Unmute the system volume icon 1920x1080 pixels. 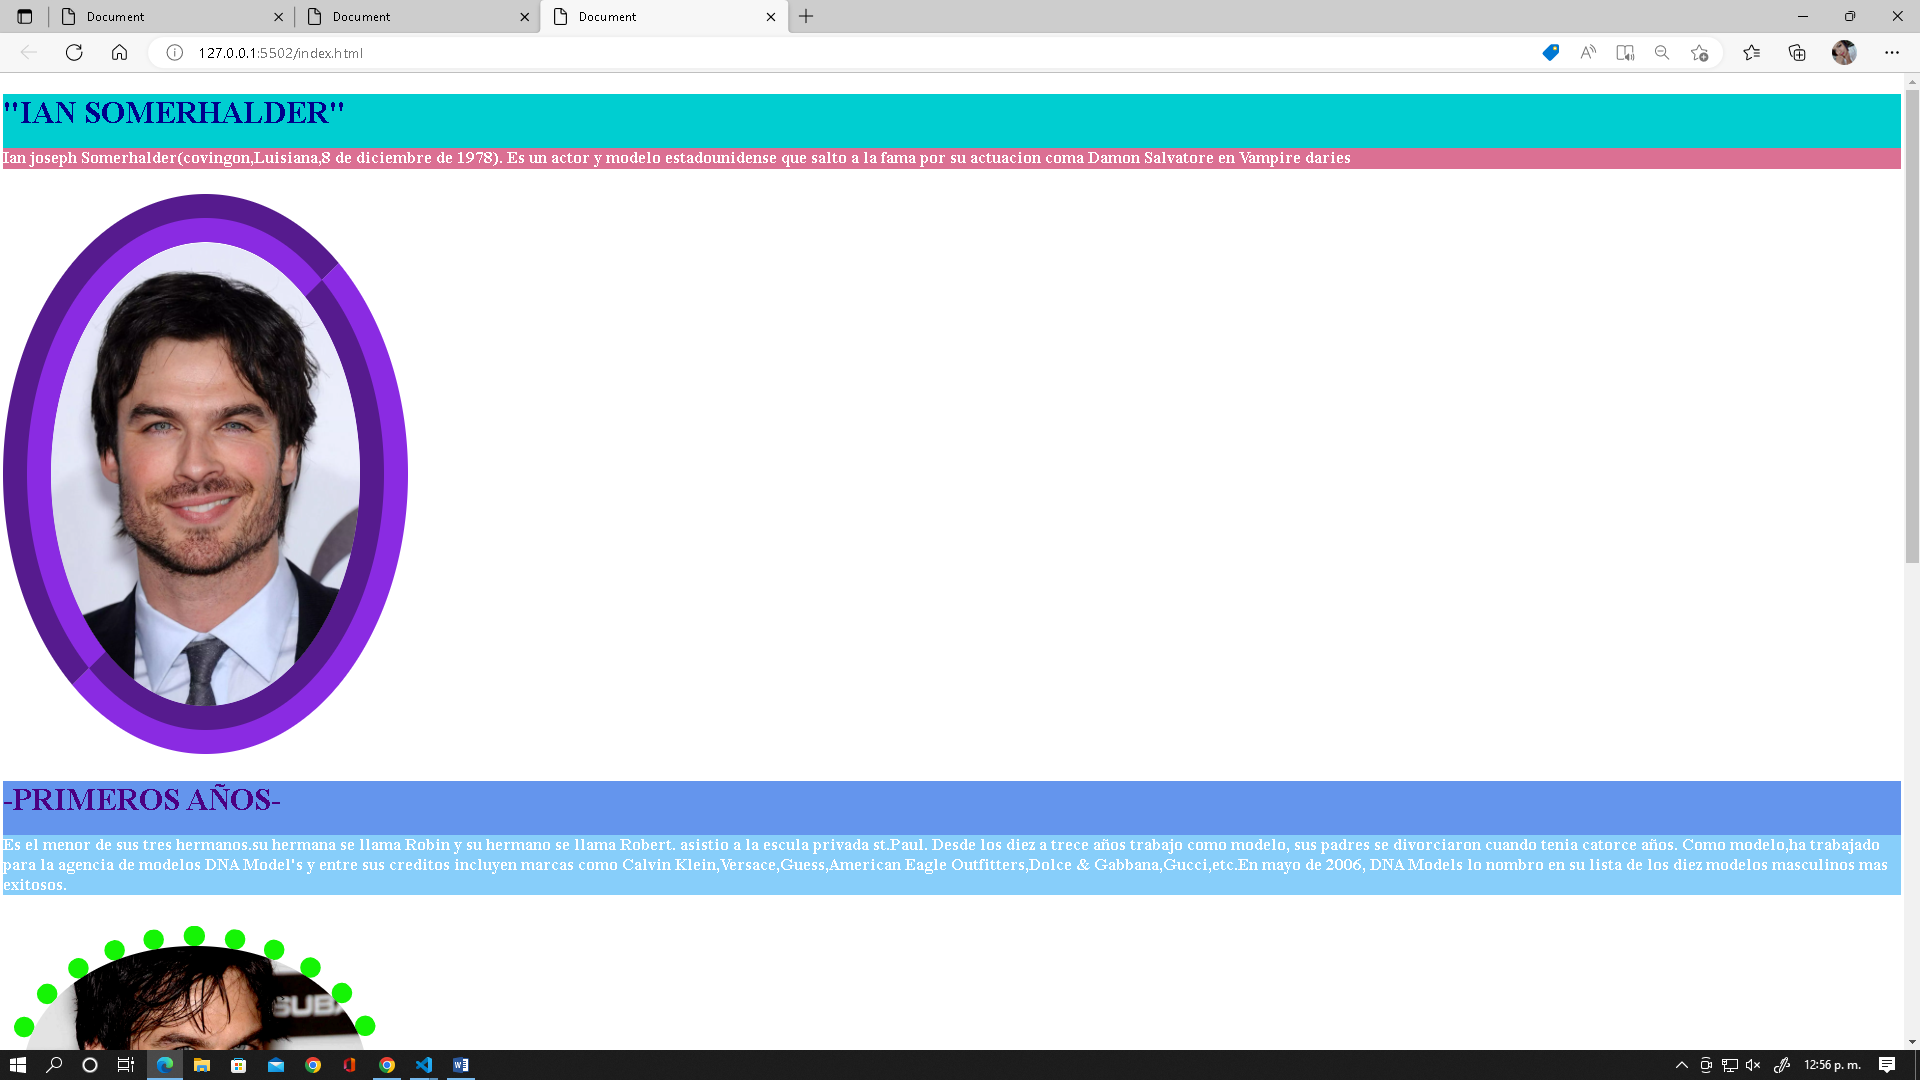pos(1753,1065)
